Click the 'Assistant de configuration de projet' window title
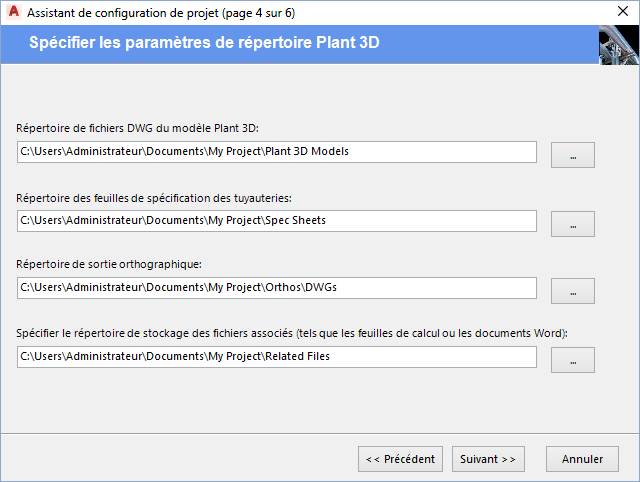Image resolution: width=640 pixels, height=482 pixels. [x=160, y=13]
